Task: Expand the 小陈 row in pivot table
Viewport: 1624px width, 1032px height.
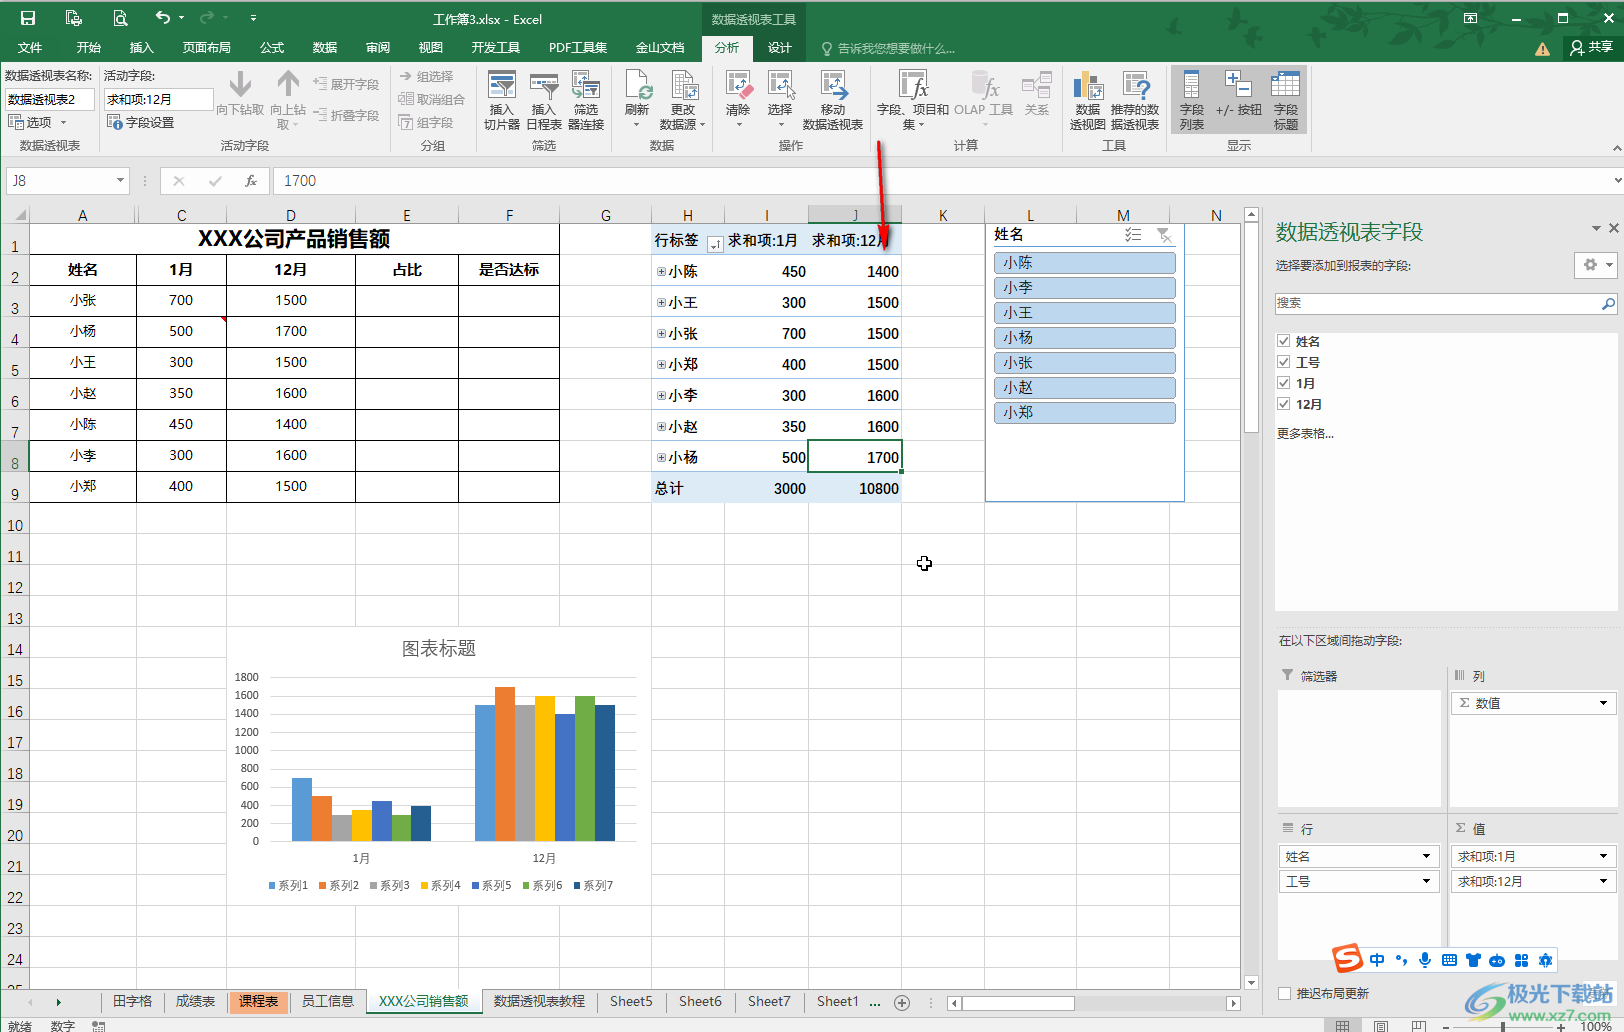Action: coord(661,272)
